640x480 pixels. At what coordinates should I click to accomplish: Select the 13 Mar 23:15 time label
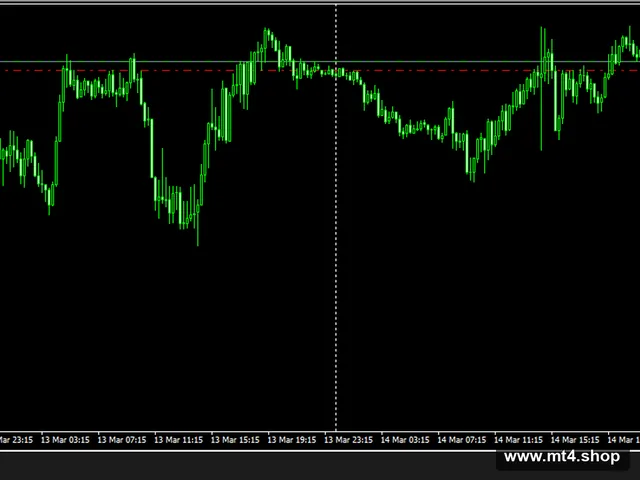349,440
